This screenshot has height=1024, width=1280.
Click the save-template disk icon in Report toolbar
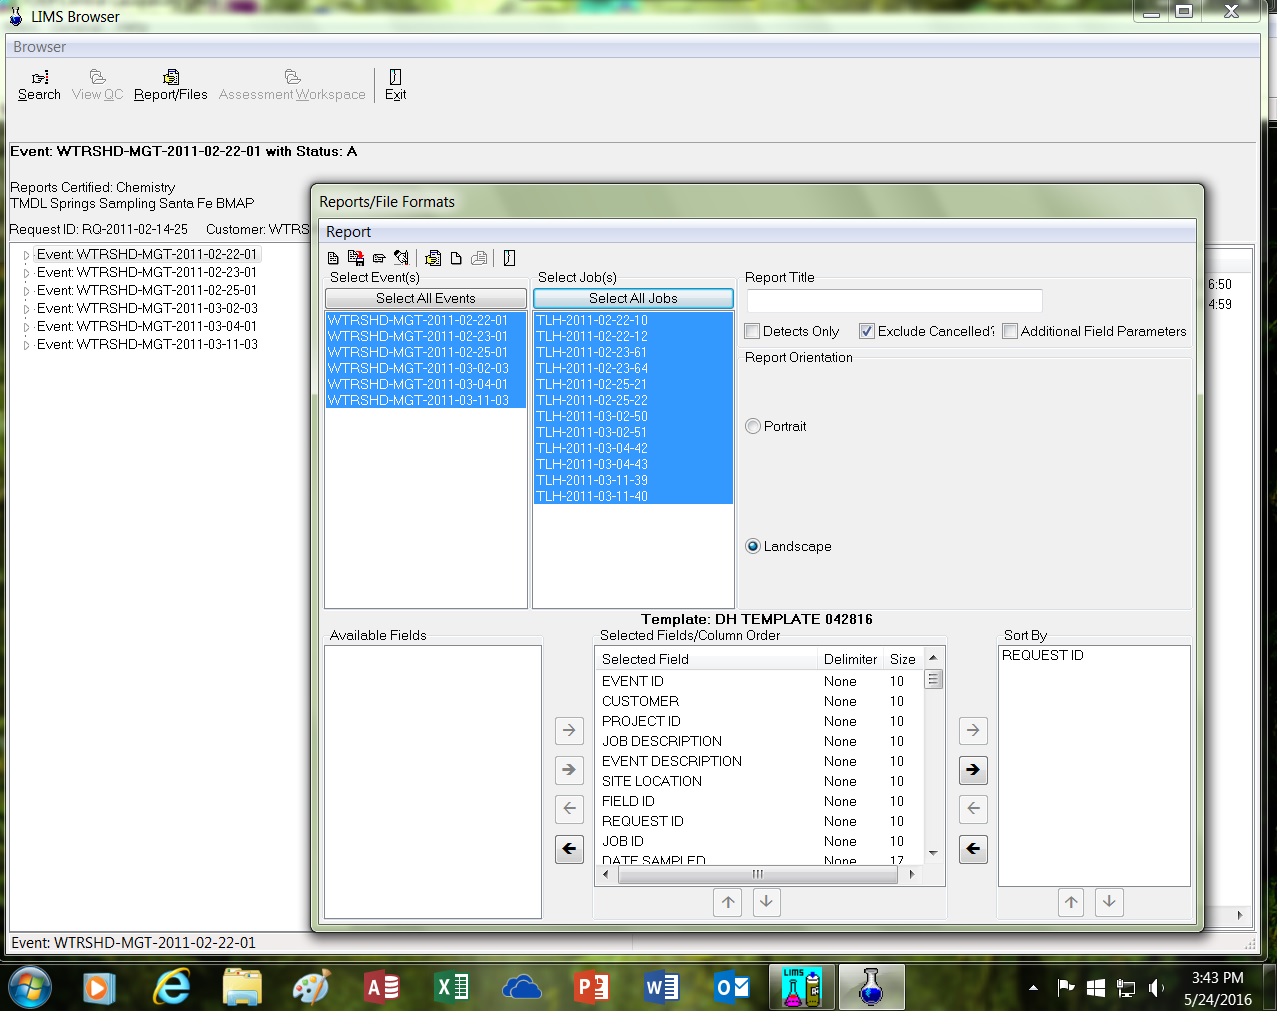(x=356, y=258)
